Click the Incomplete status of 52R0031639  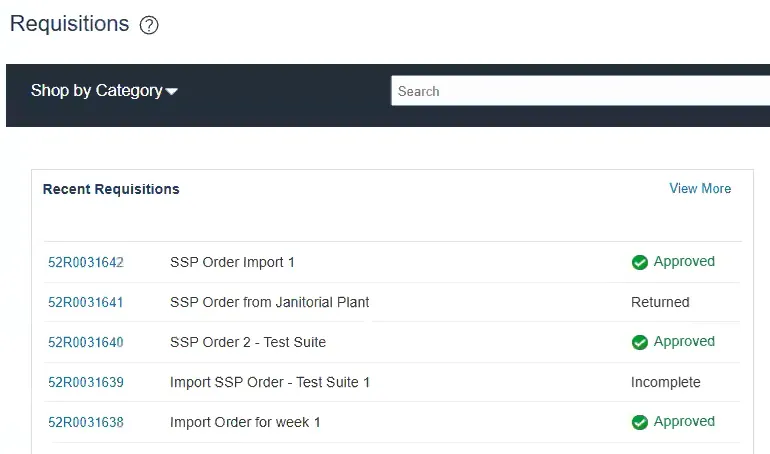click(x=665, y=382)
